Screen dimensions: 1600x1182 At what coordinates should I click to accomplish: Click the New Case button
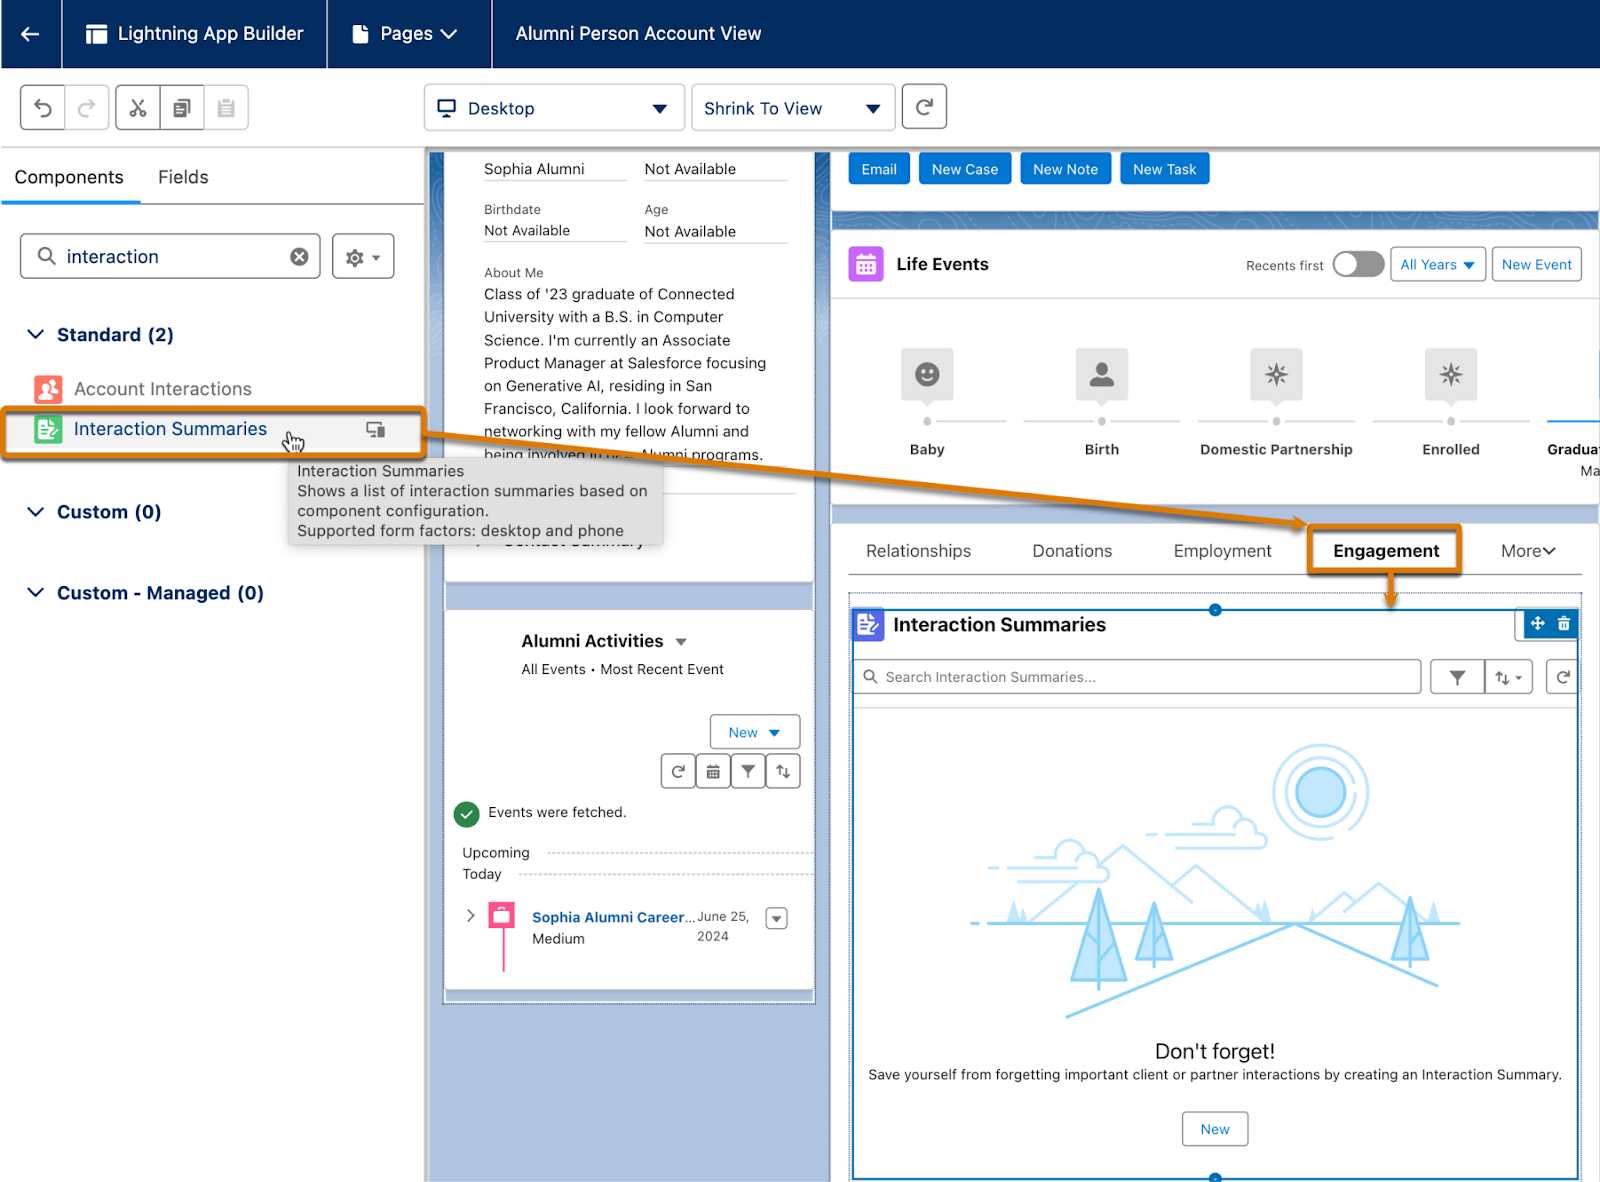[965, 169]
